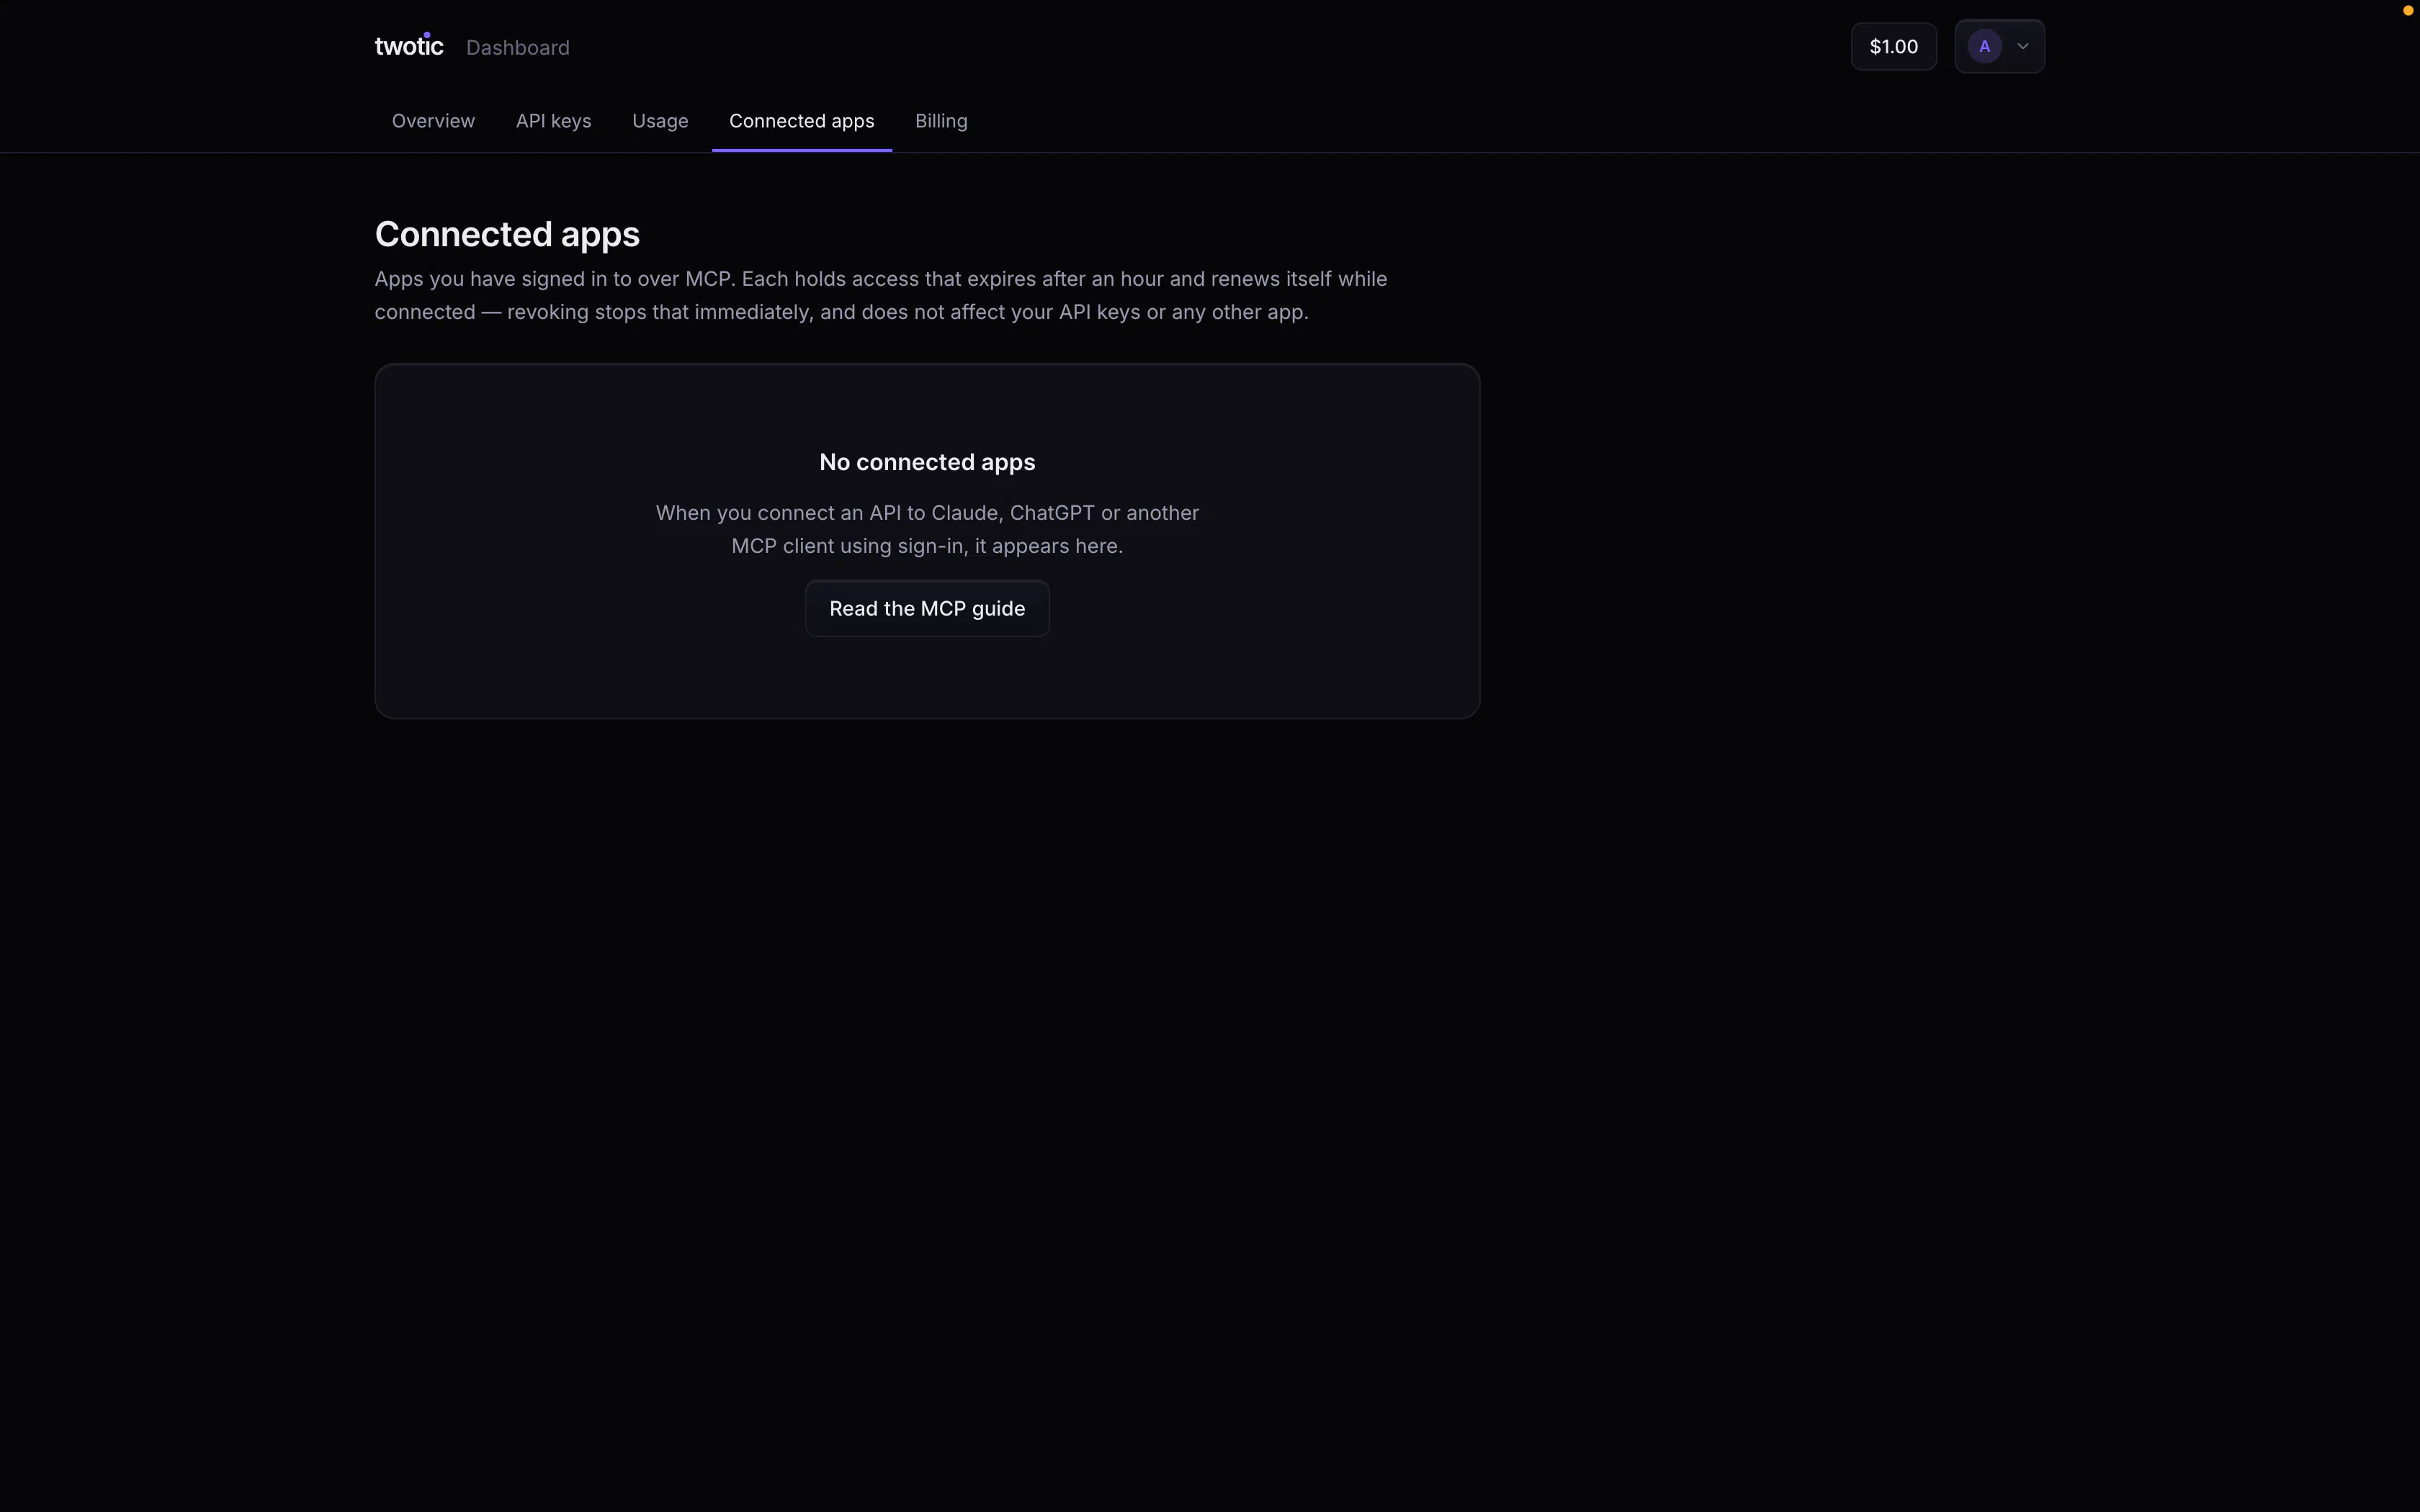Click Read the MCP guide button

click(x=927, y=608)
